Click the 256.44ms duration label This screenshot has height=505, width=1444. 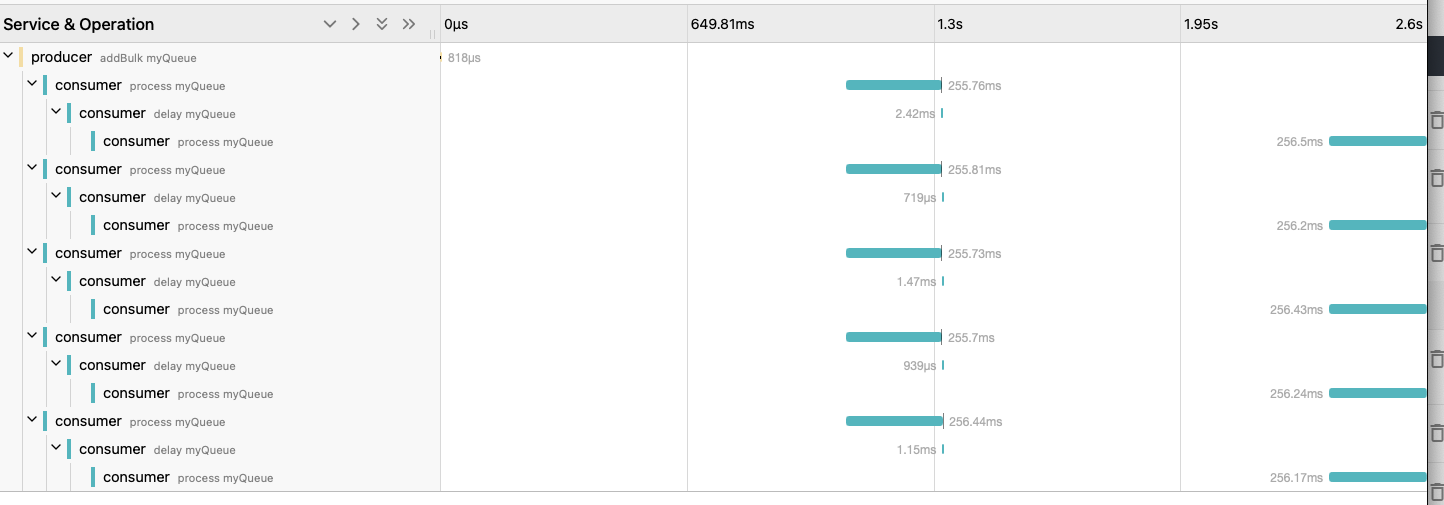click(975, 422)
